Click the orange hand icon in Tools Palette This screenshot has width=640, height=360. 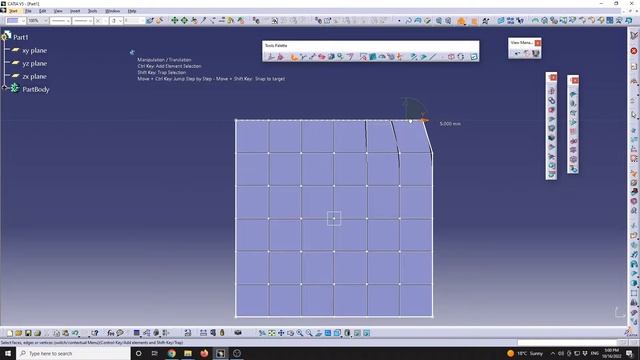tap(294, 57)
